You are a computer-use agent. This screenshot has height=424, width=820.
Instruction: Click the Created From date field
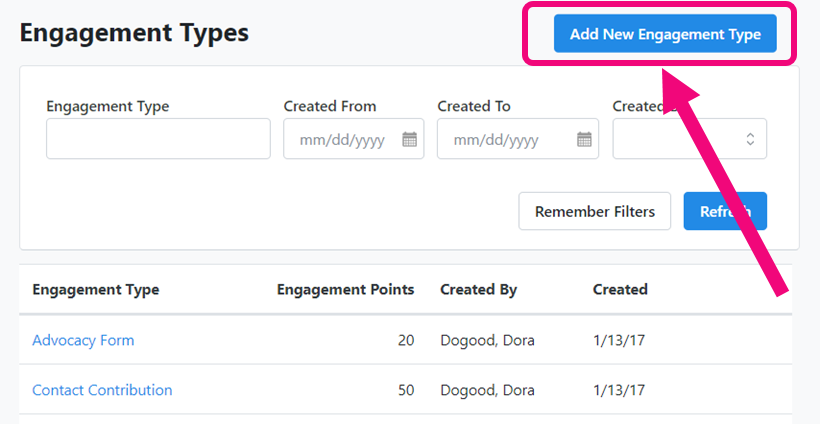[x=342, y=140]
